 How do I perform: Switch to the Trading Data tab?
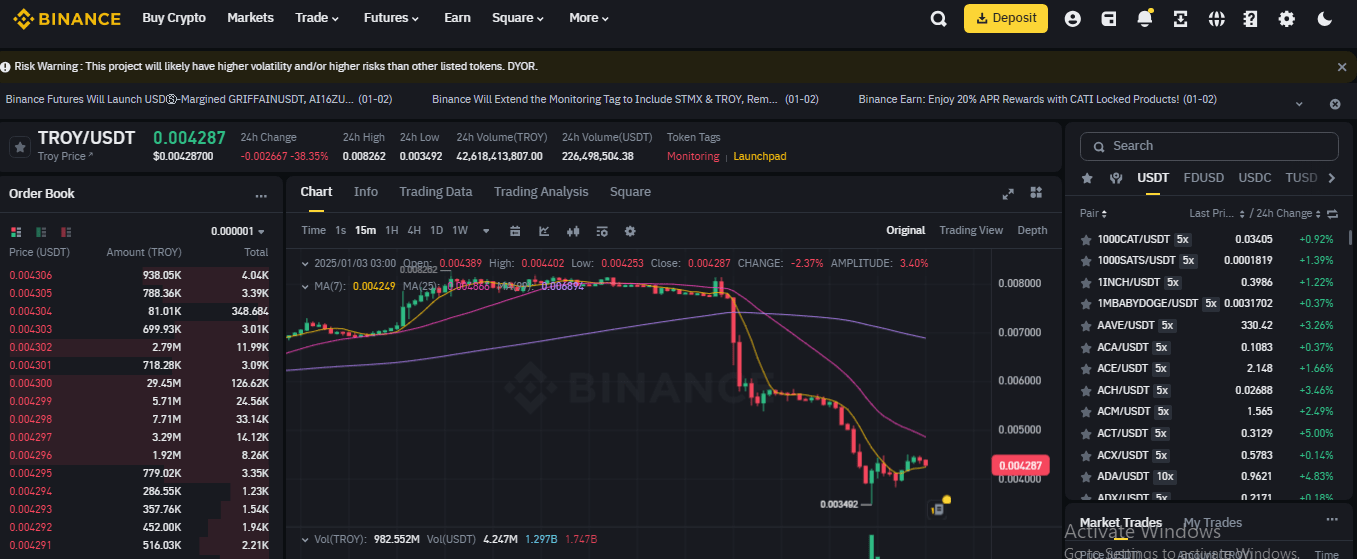click(x=435, y=192)
